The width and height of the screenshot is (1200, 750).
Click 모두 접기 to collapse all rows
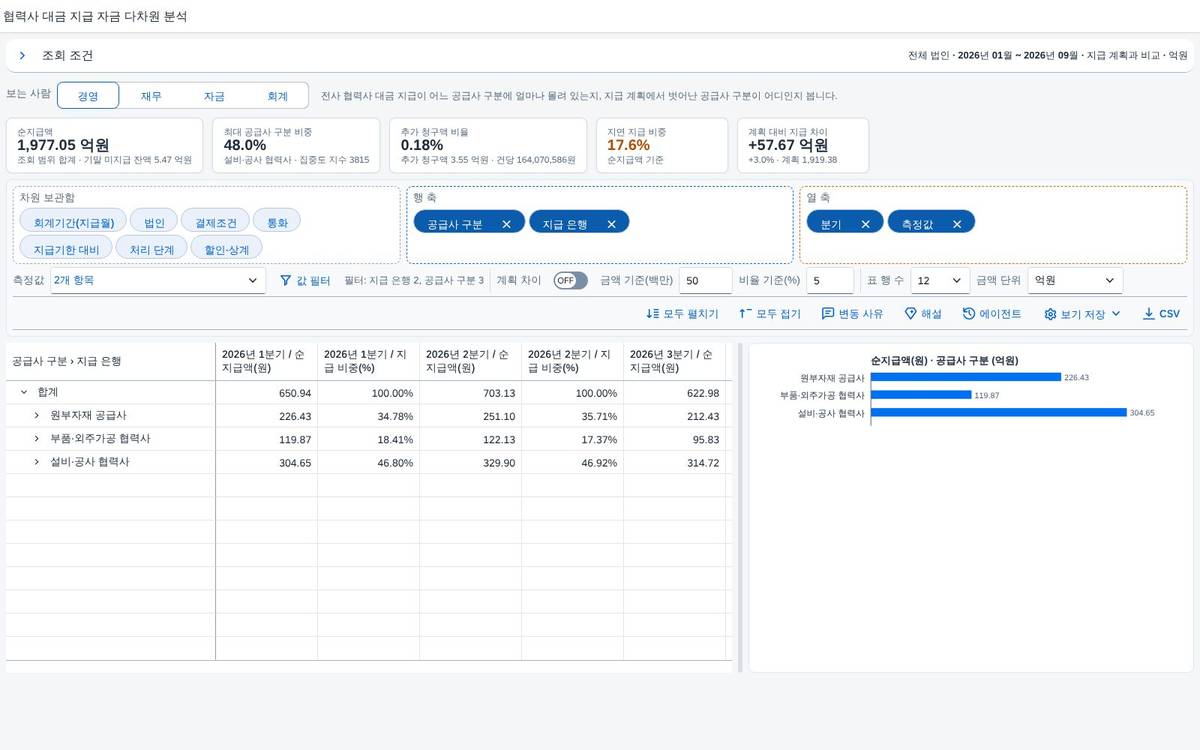[770, 314]
